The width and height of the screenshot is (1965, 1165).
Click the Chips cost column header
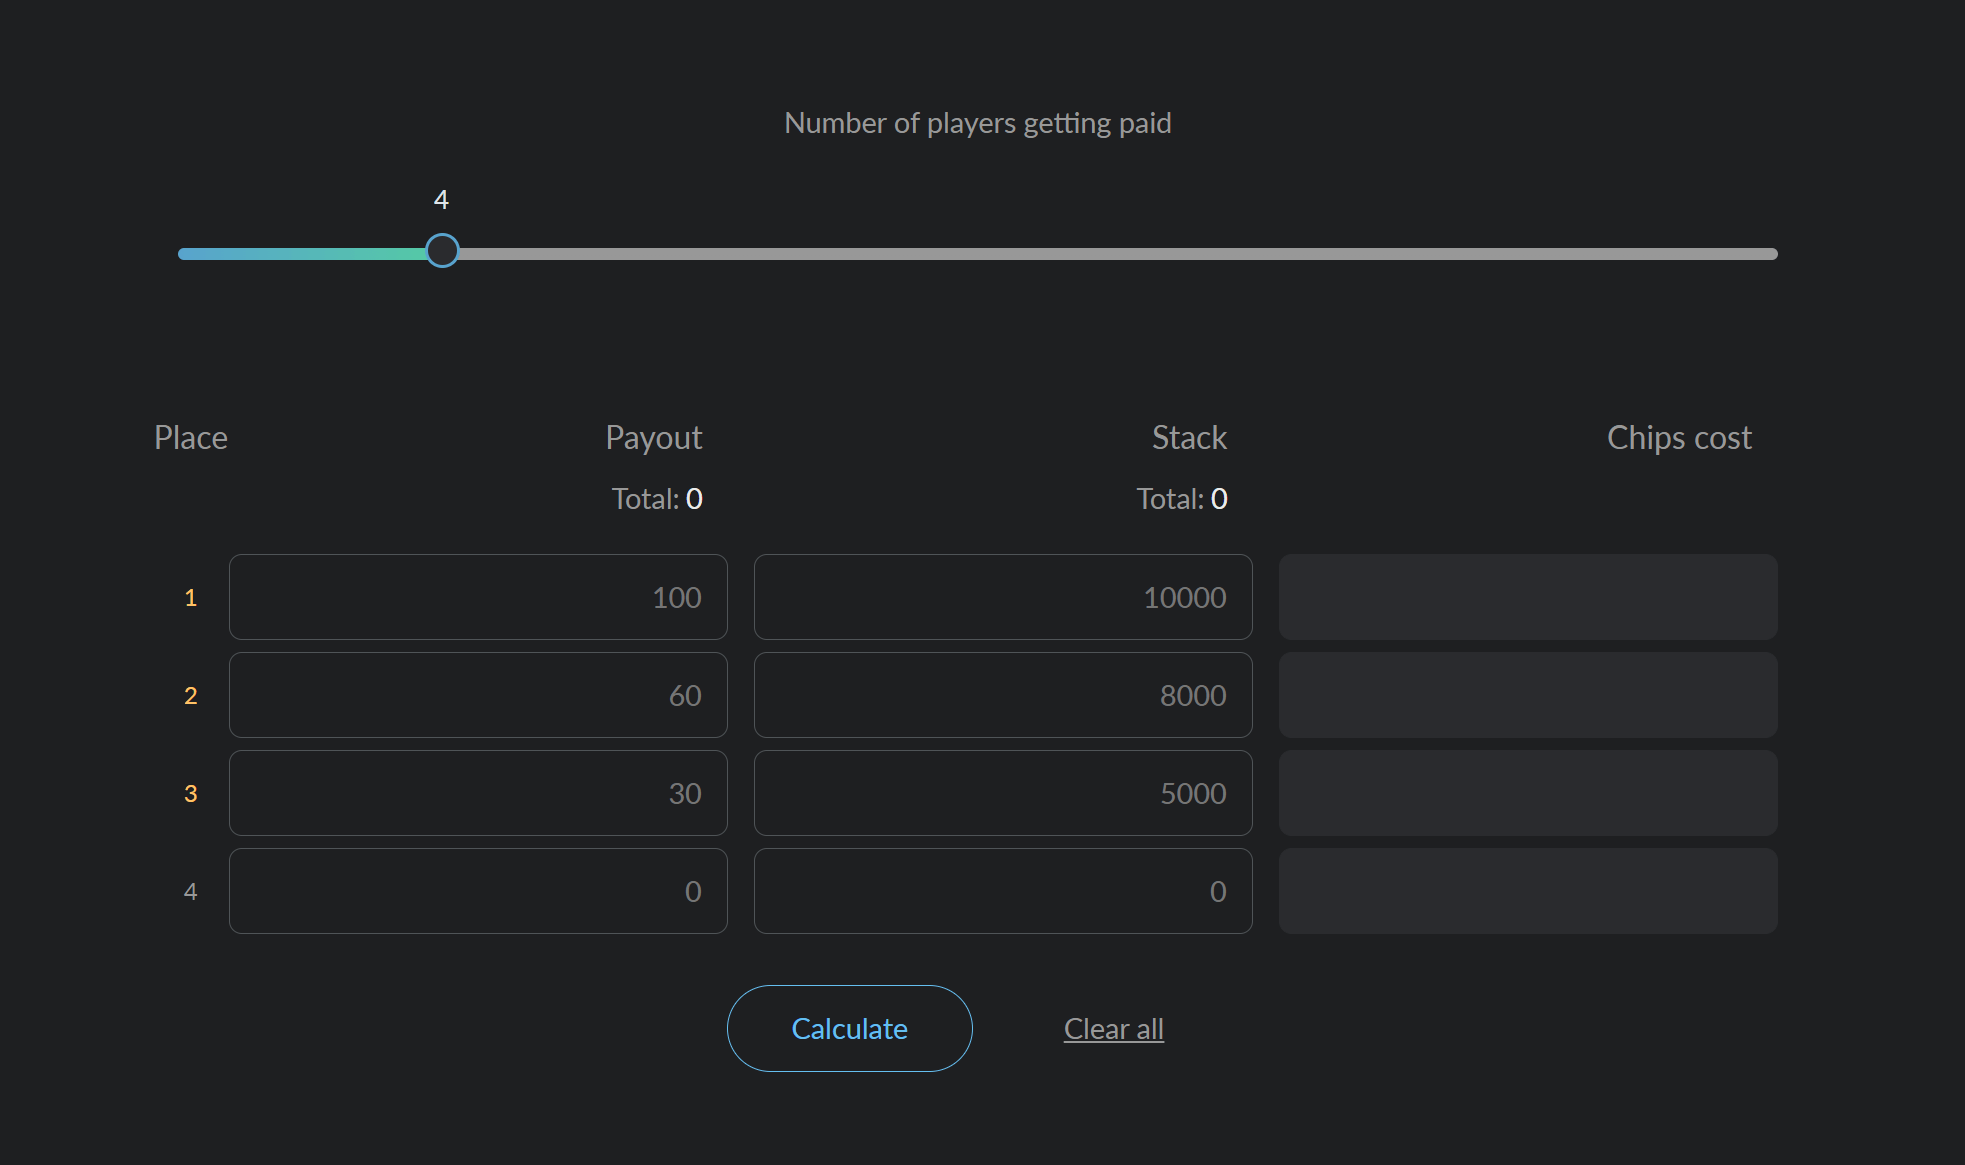pos(1679,437)
